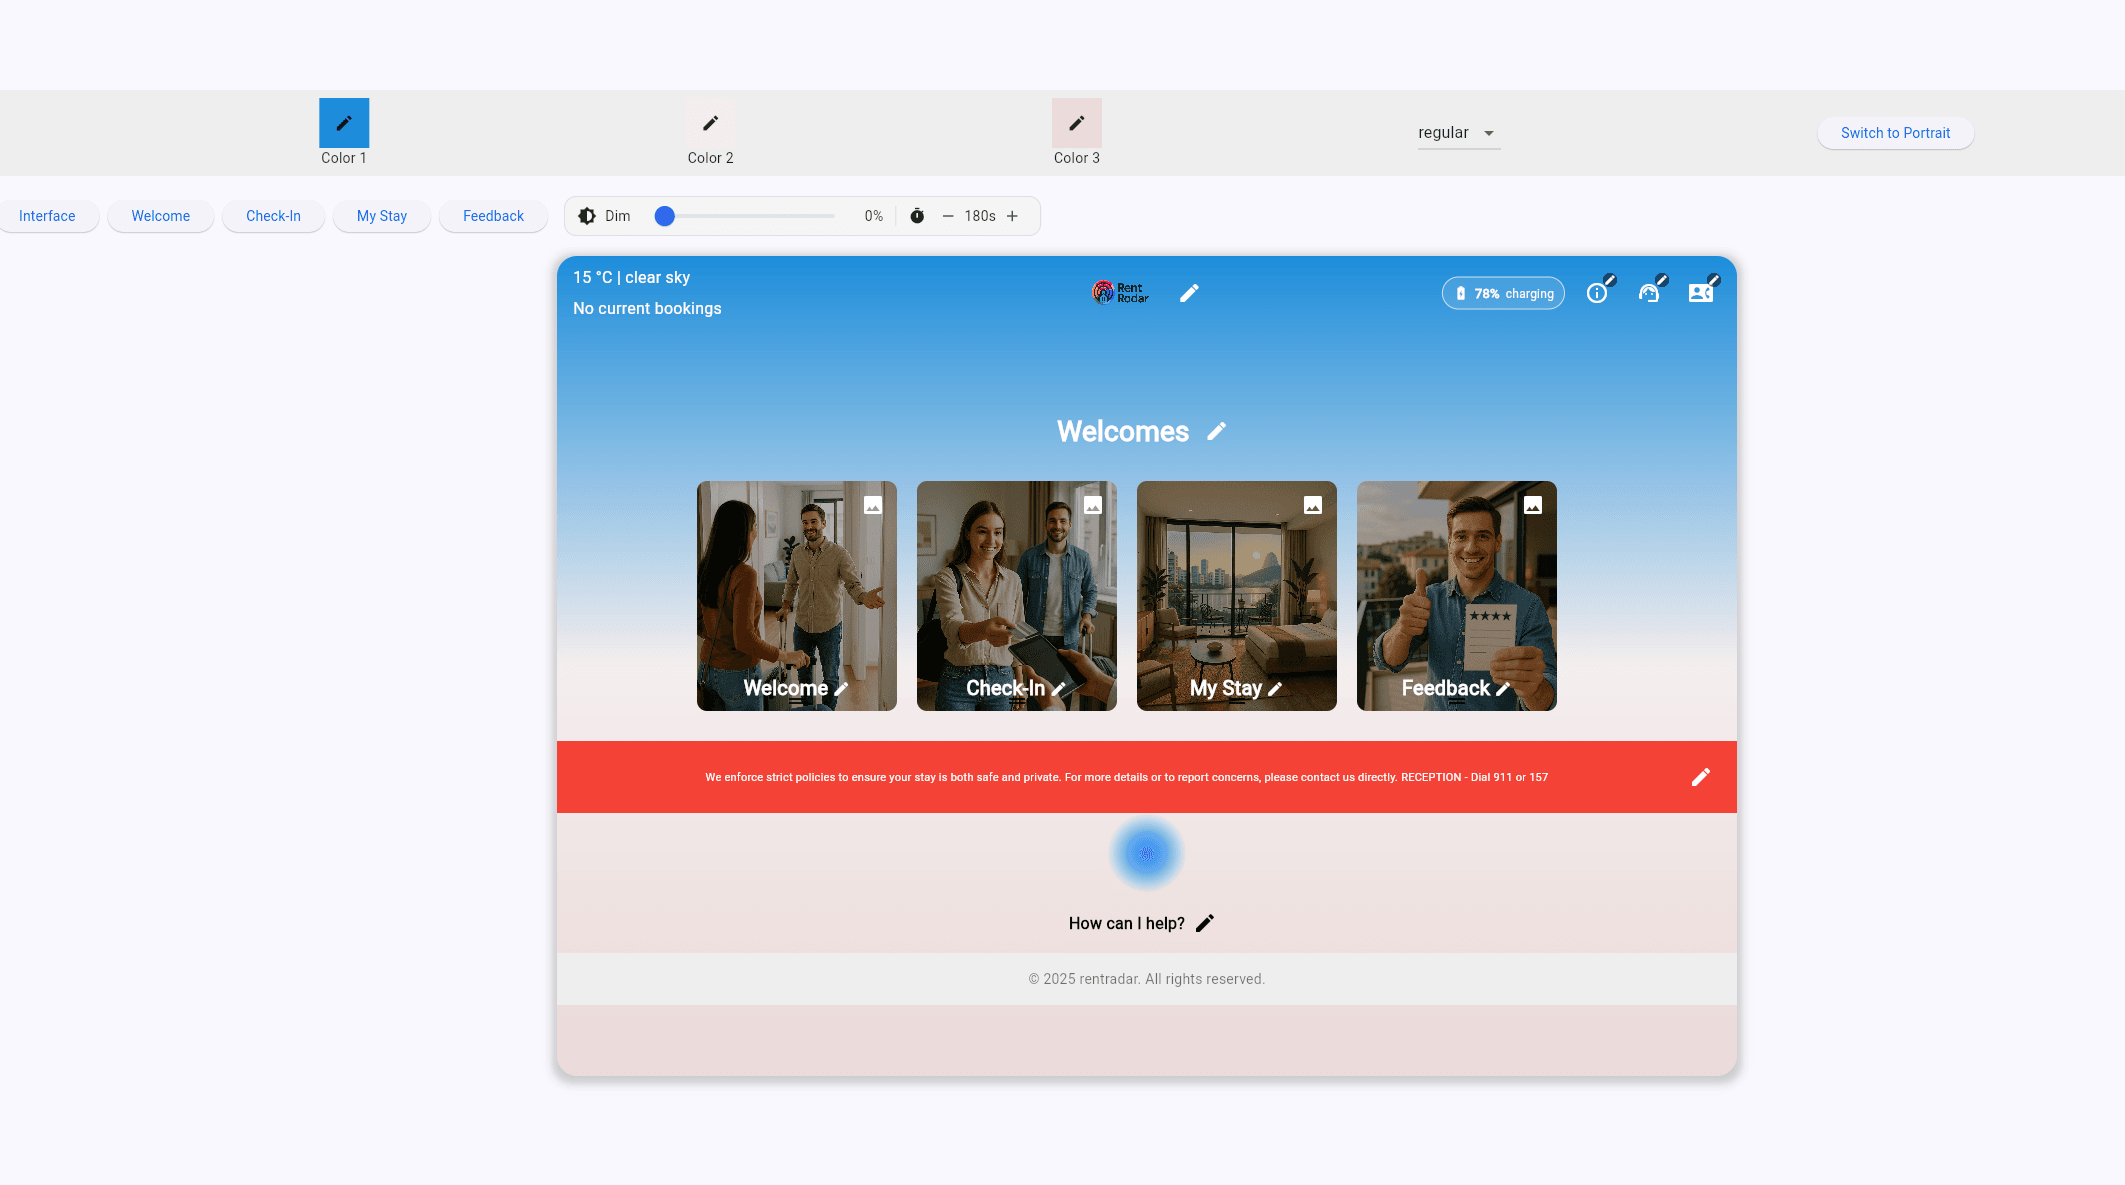
Task: Click the blue voice assistant orb
Action: (1146, 853)
